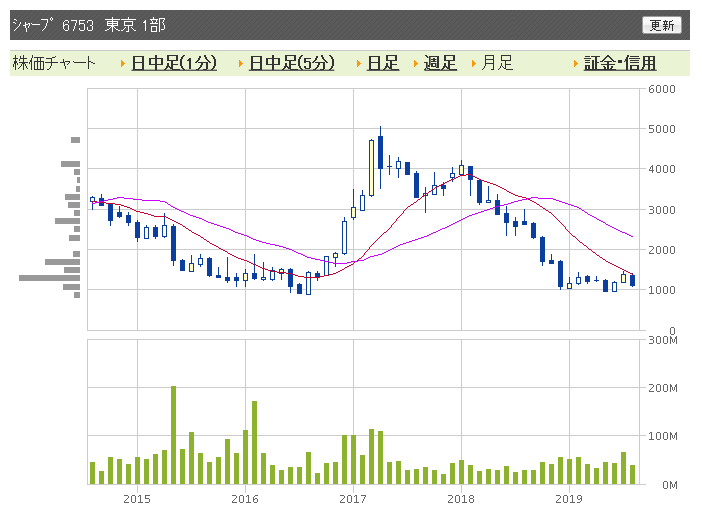Click the 6000 price axis label
The height and width of the screenshot is (525, 702).
pyautogui.click(x=662, y=89)
